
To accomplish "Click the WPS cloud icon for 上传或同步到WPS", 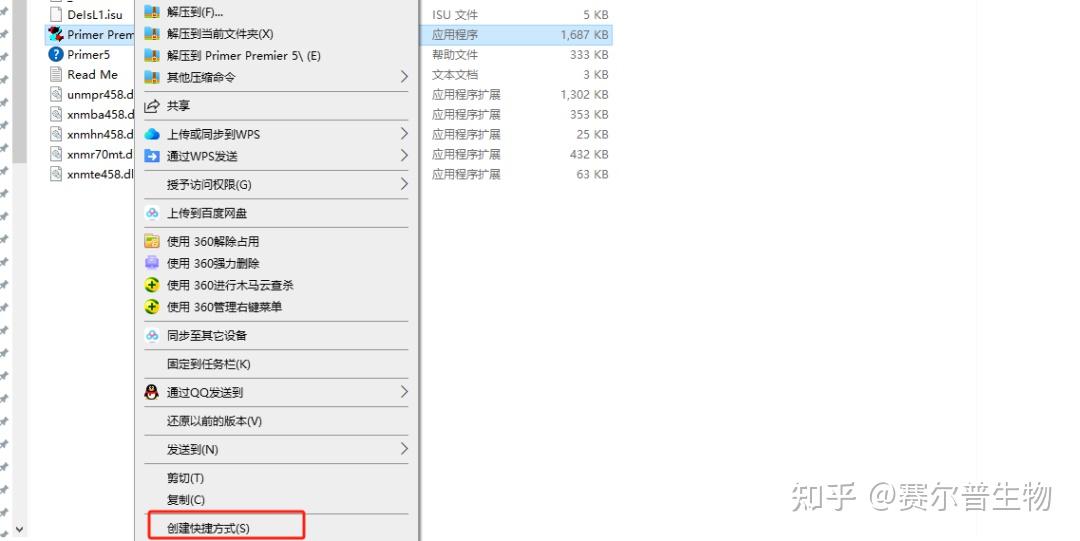I will pyautogui.click(x=152, y=134).
